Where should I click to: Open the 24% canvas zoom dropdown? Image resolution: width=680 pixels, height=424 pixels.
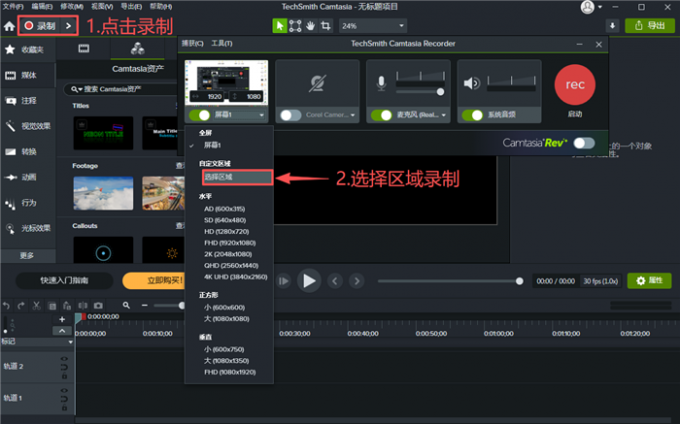[x=372, y=26]
